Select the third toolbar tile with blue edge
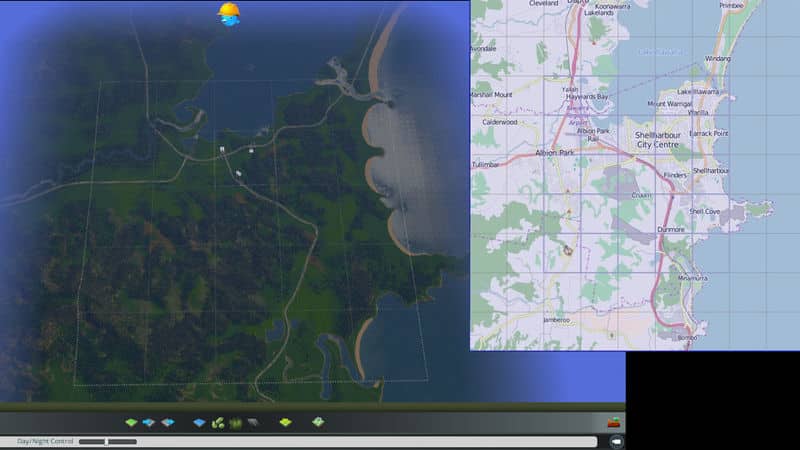Screen dimensions: 800x450 coord(166,423)
